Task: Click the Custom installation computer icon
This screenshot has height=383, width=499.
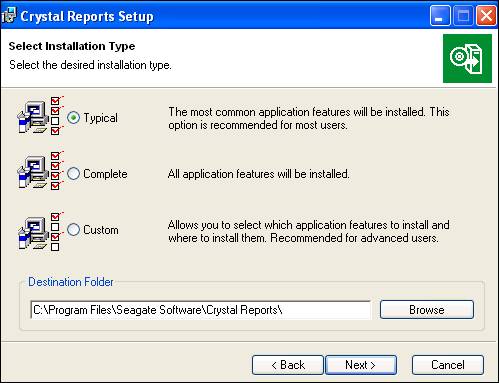Action: [40, 232]
